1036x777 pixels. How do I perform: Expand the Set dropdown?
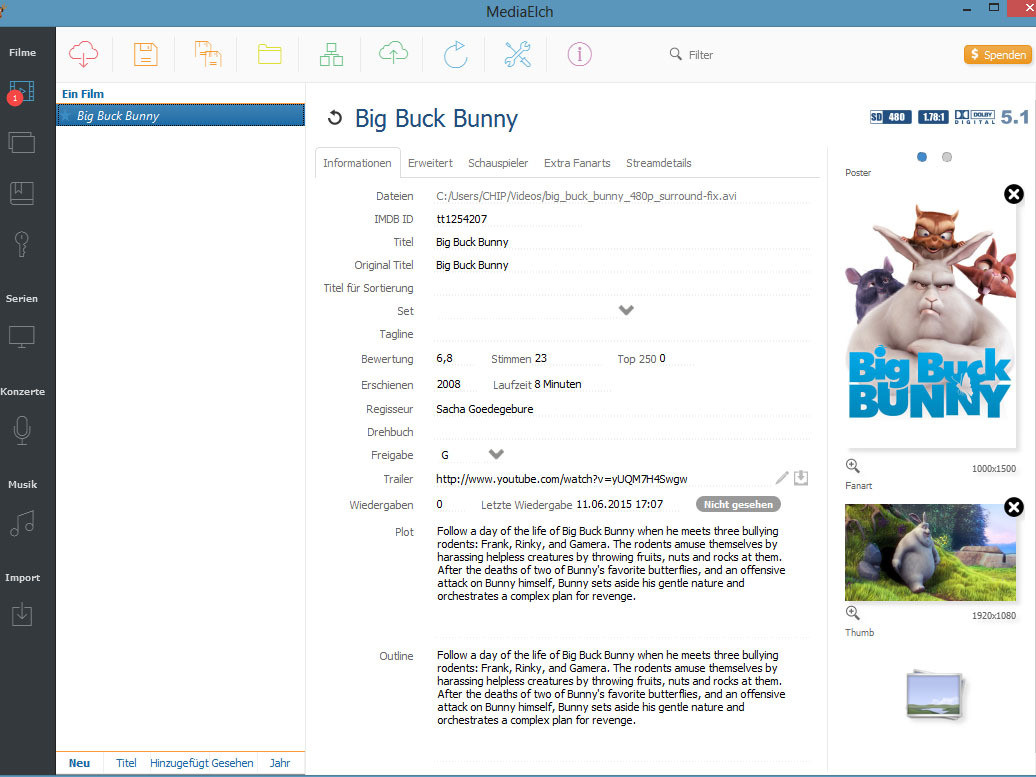(626, 310)
